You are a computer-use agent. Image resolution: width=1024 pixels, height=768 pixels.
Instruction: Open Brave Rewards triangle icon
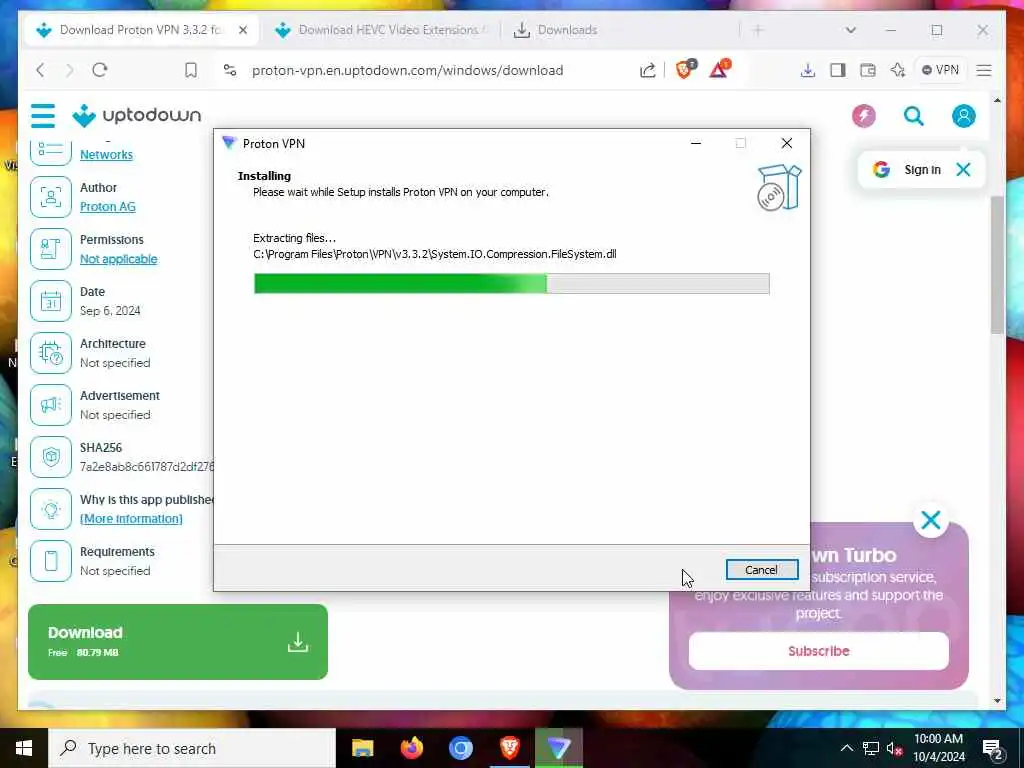pos(719,69)
